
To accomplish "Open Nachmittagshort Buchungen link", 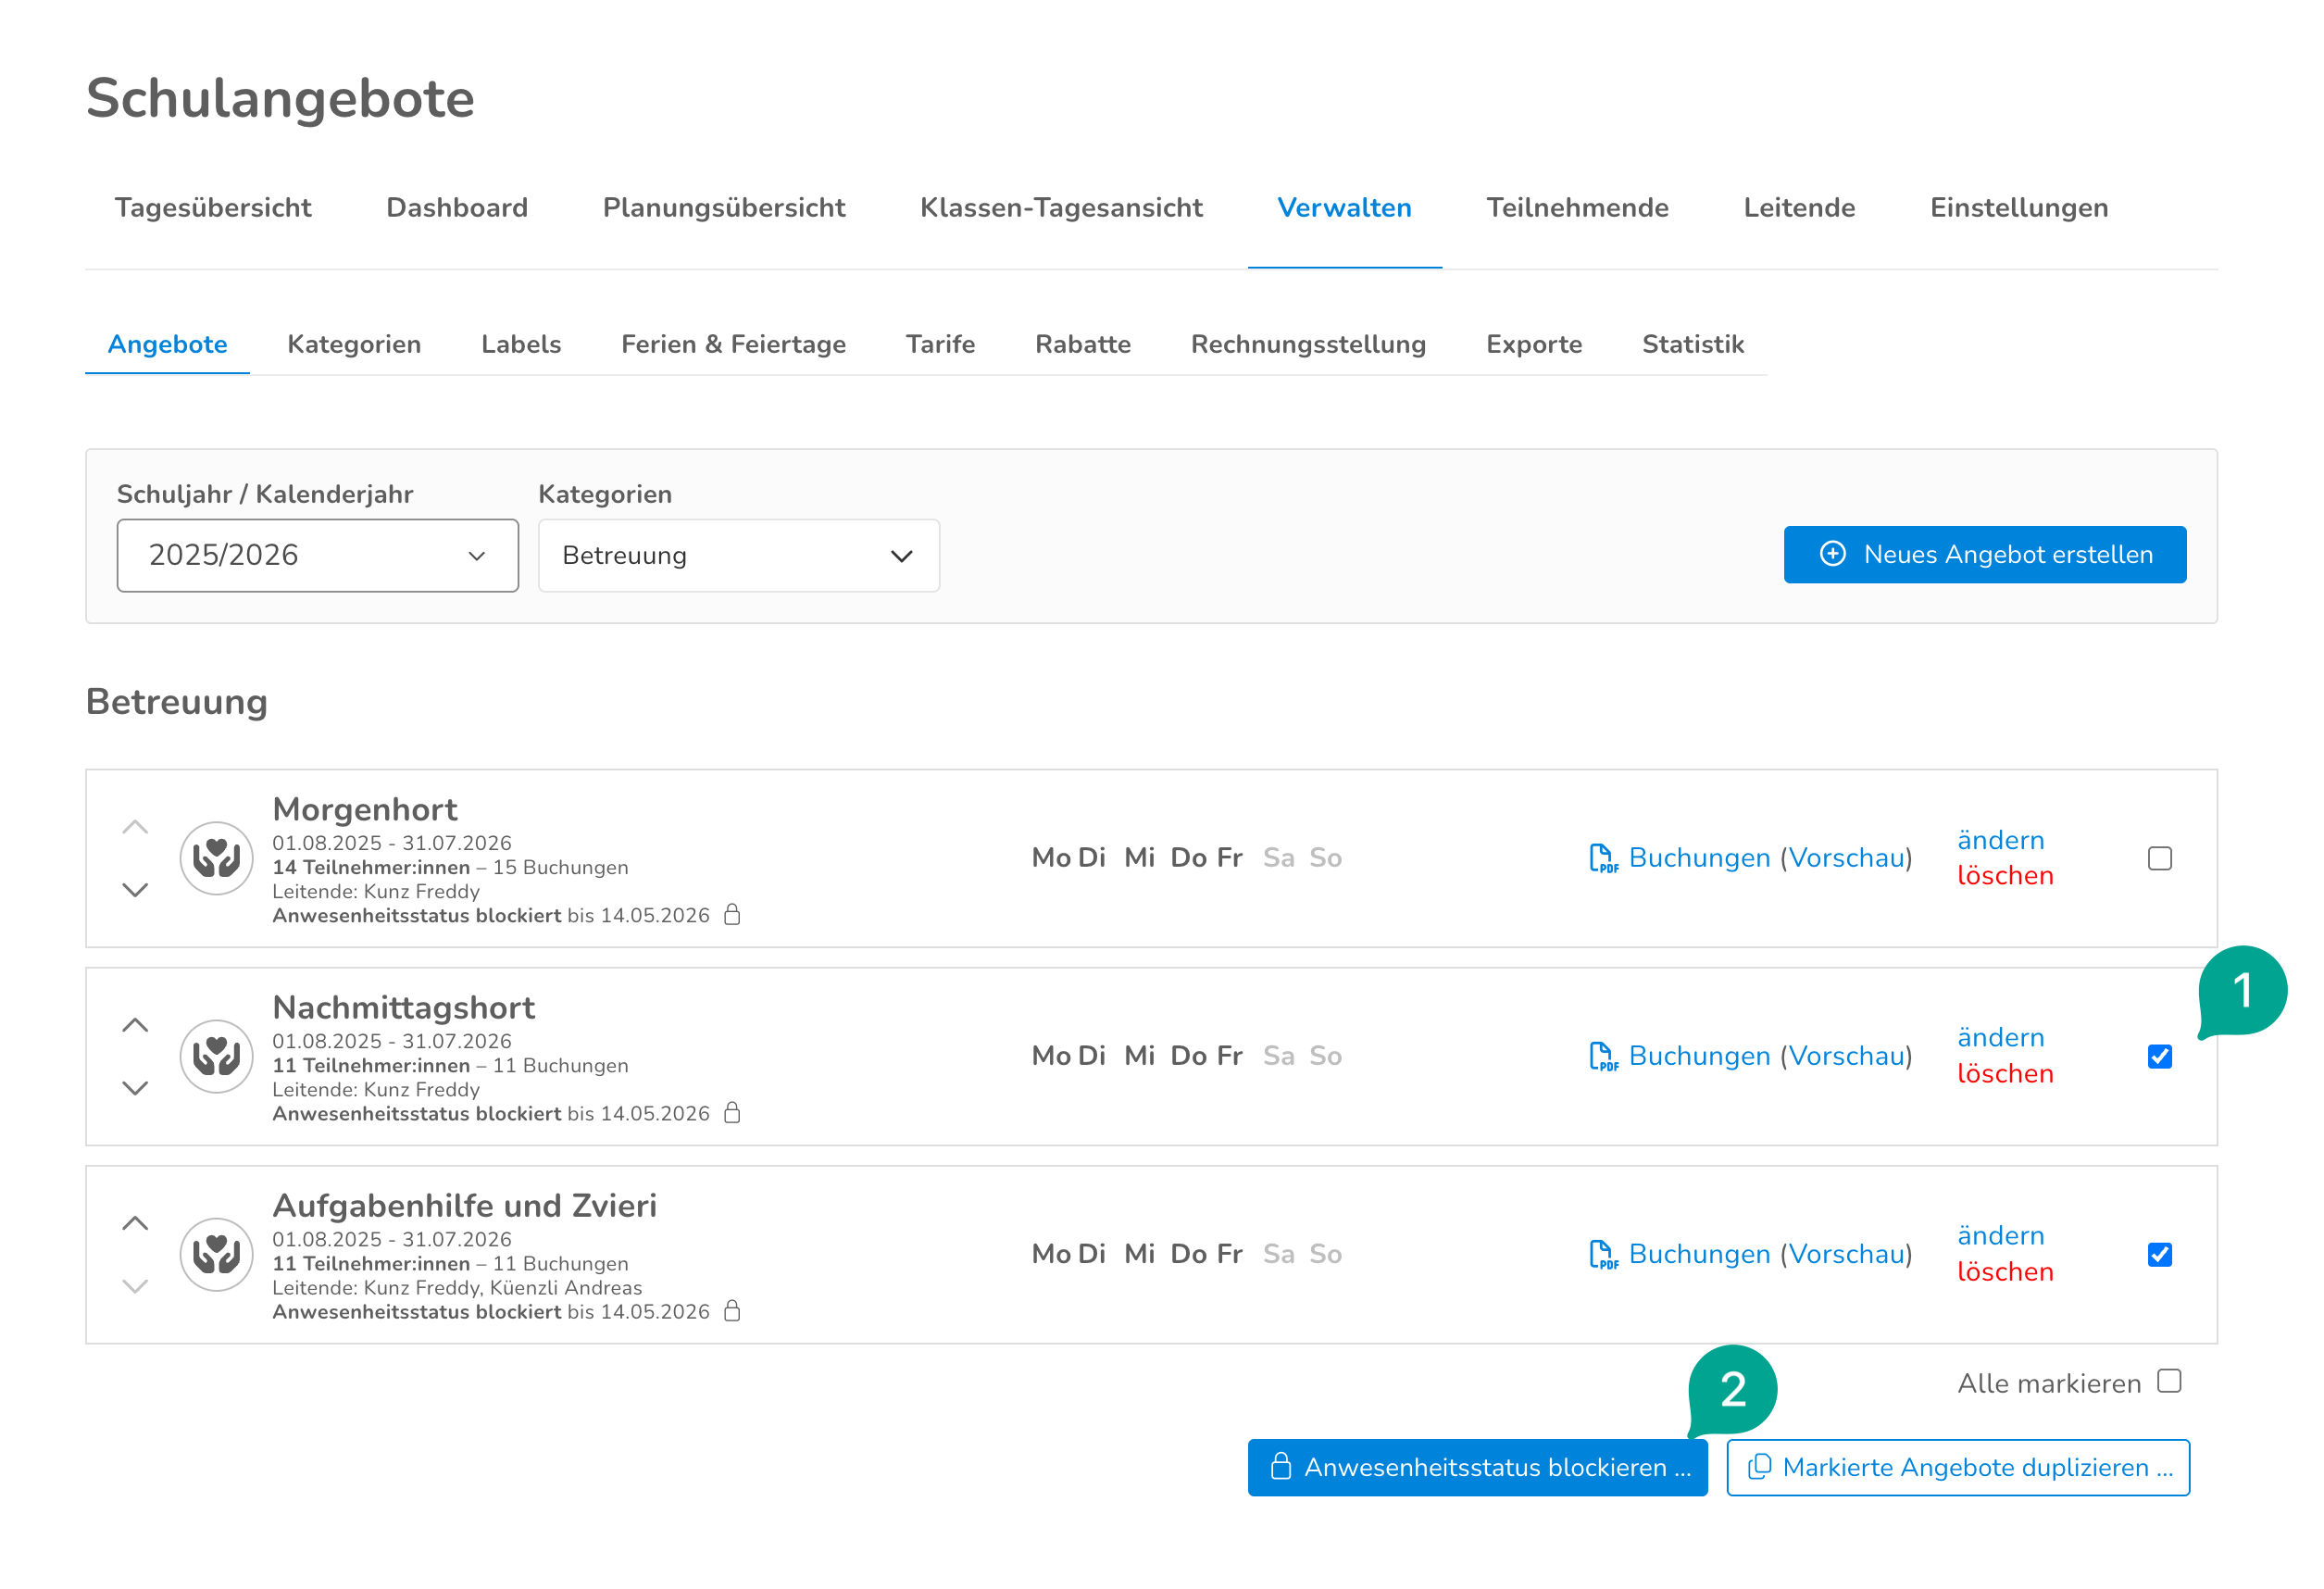I will 1699,1056.
